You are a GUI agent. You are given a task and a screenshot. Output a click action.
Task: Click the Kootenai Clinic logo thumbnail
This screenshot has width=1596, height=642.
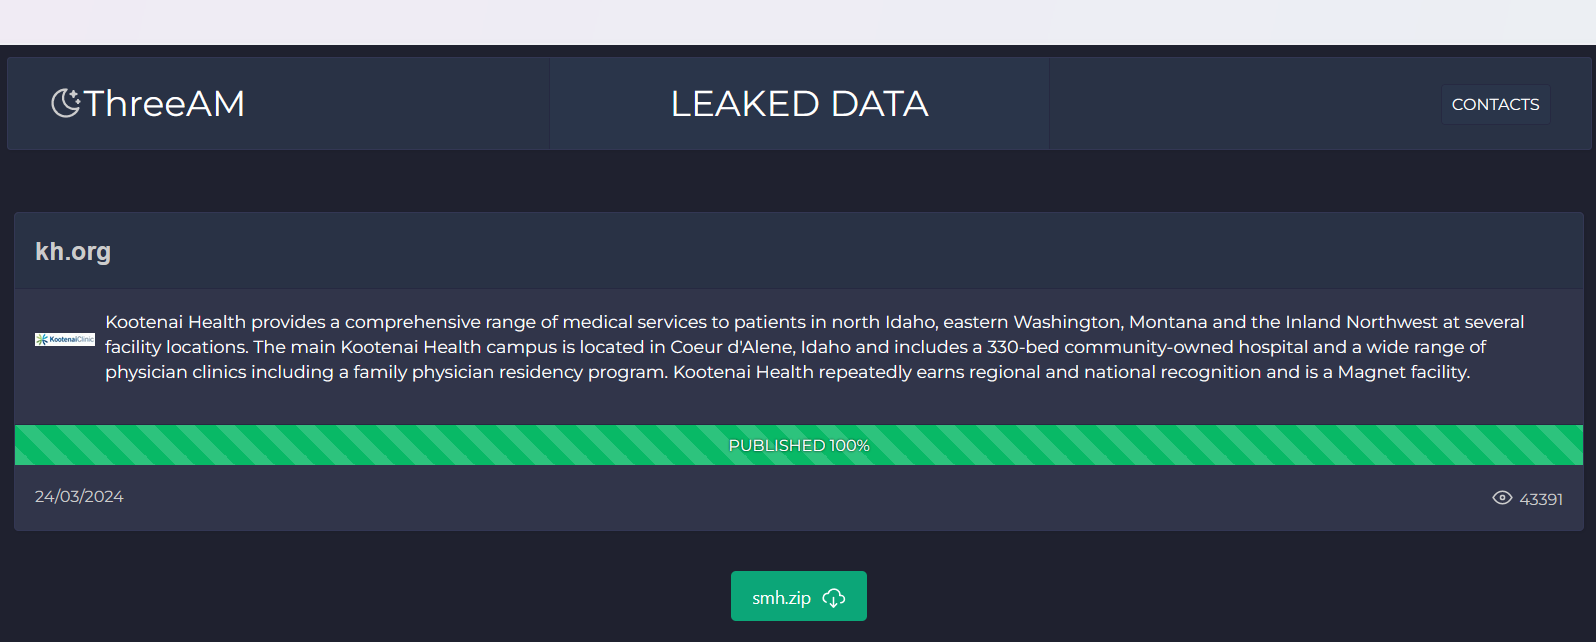point(65,340)
